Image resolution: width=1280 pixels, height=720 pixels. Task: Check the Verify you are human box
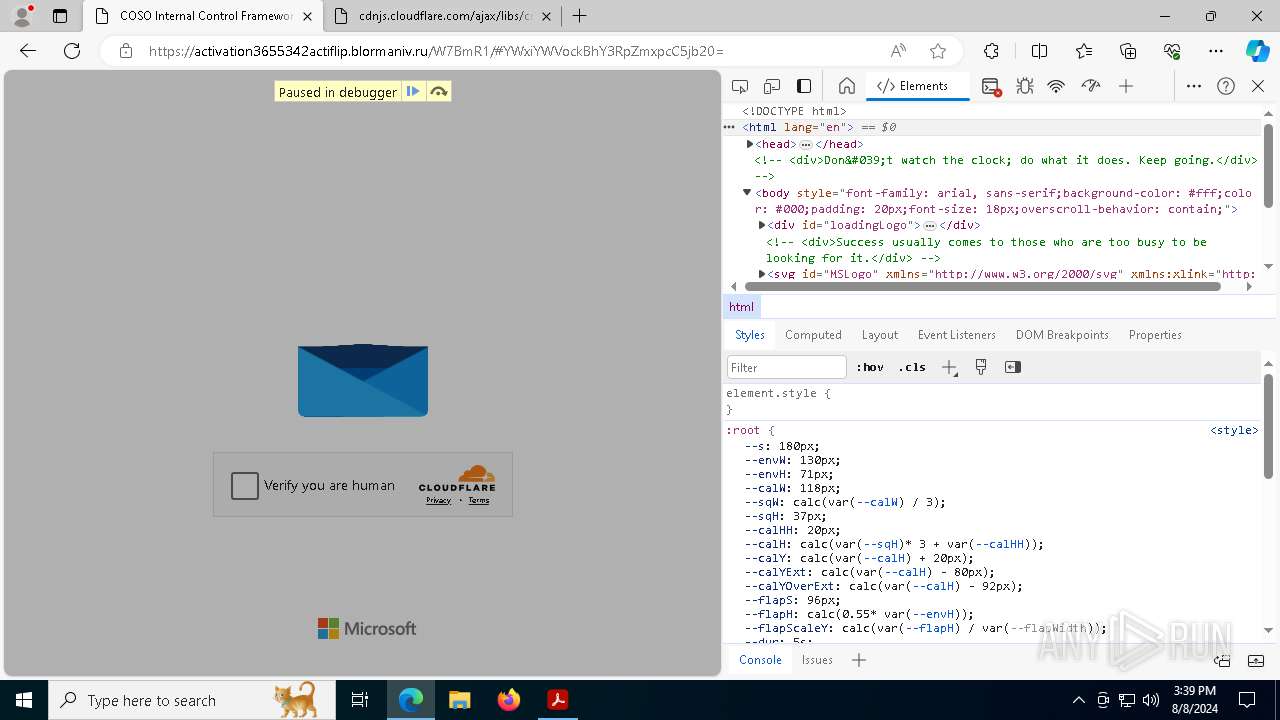point(245,485)
